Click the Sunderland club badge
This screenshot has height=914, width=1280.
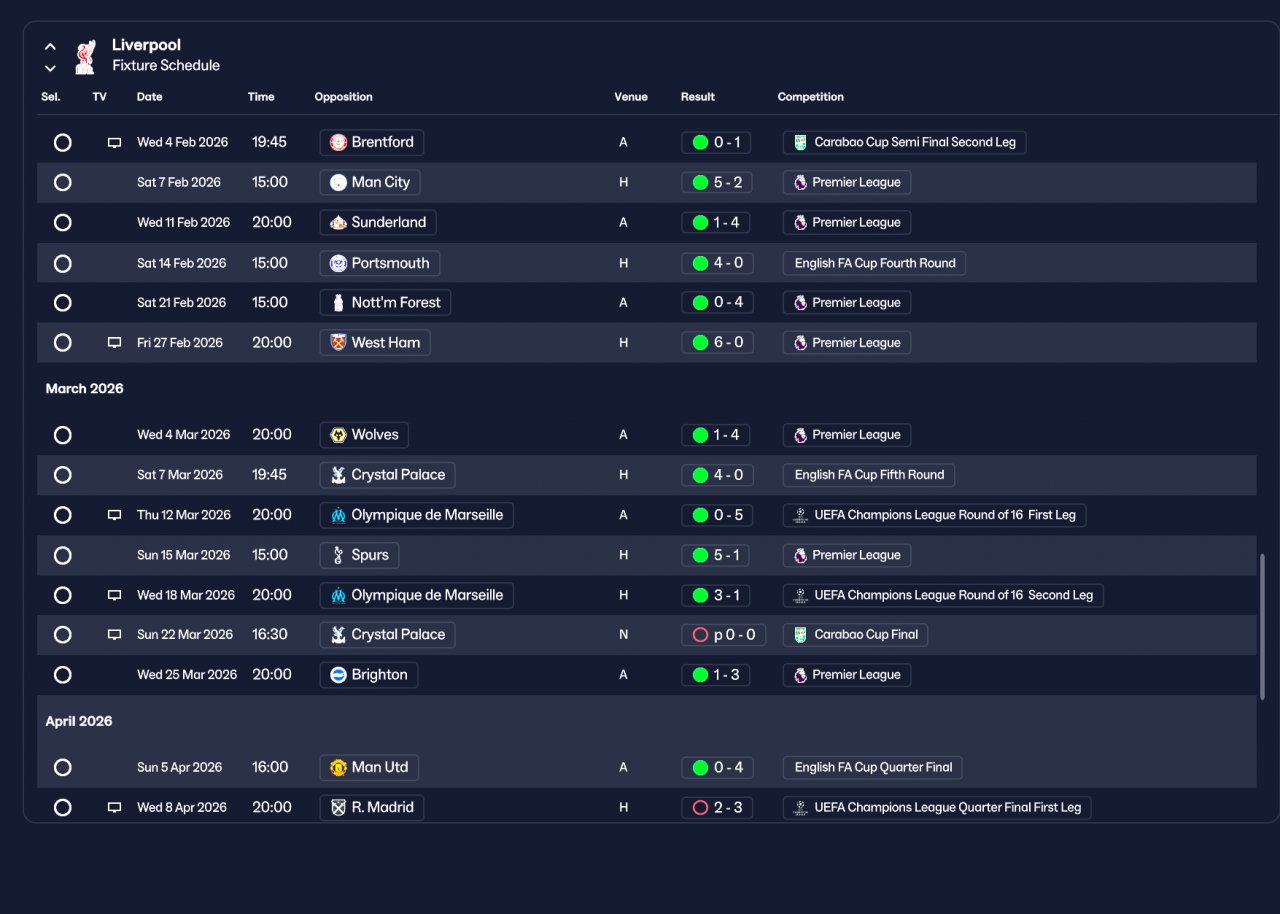pyautogui.click(x=338, y=222)
